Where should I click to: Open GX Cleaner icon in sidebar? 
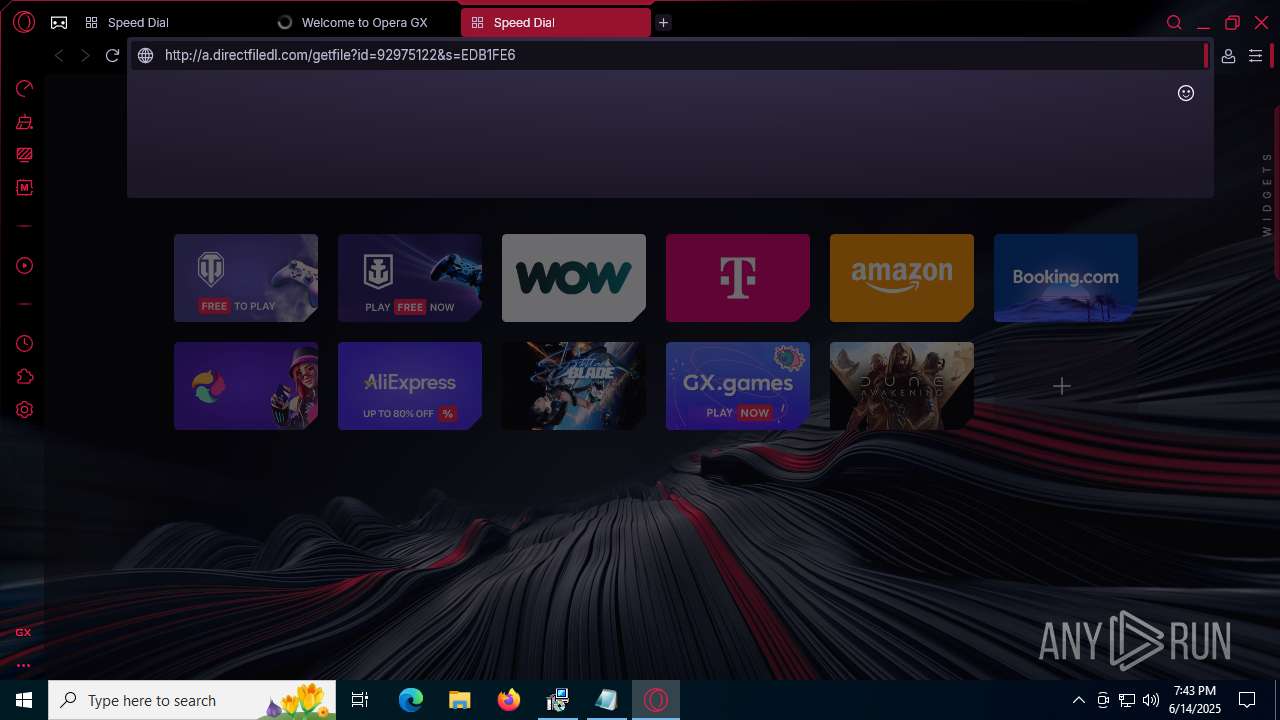coord(25,122)
